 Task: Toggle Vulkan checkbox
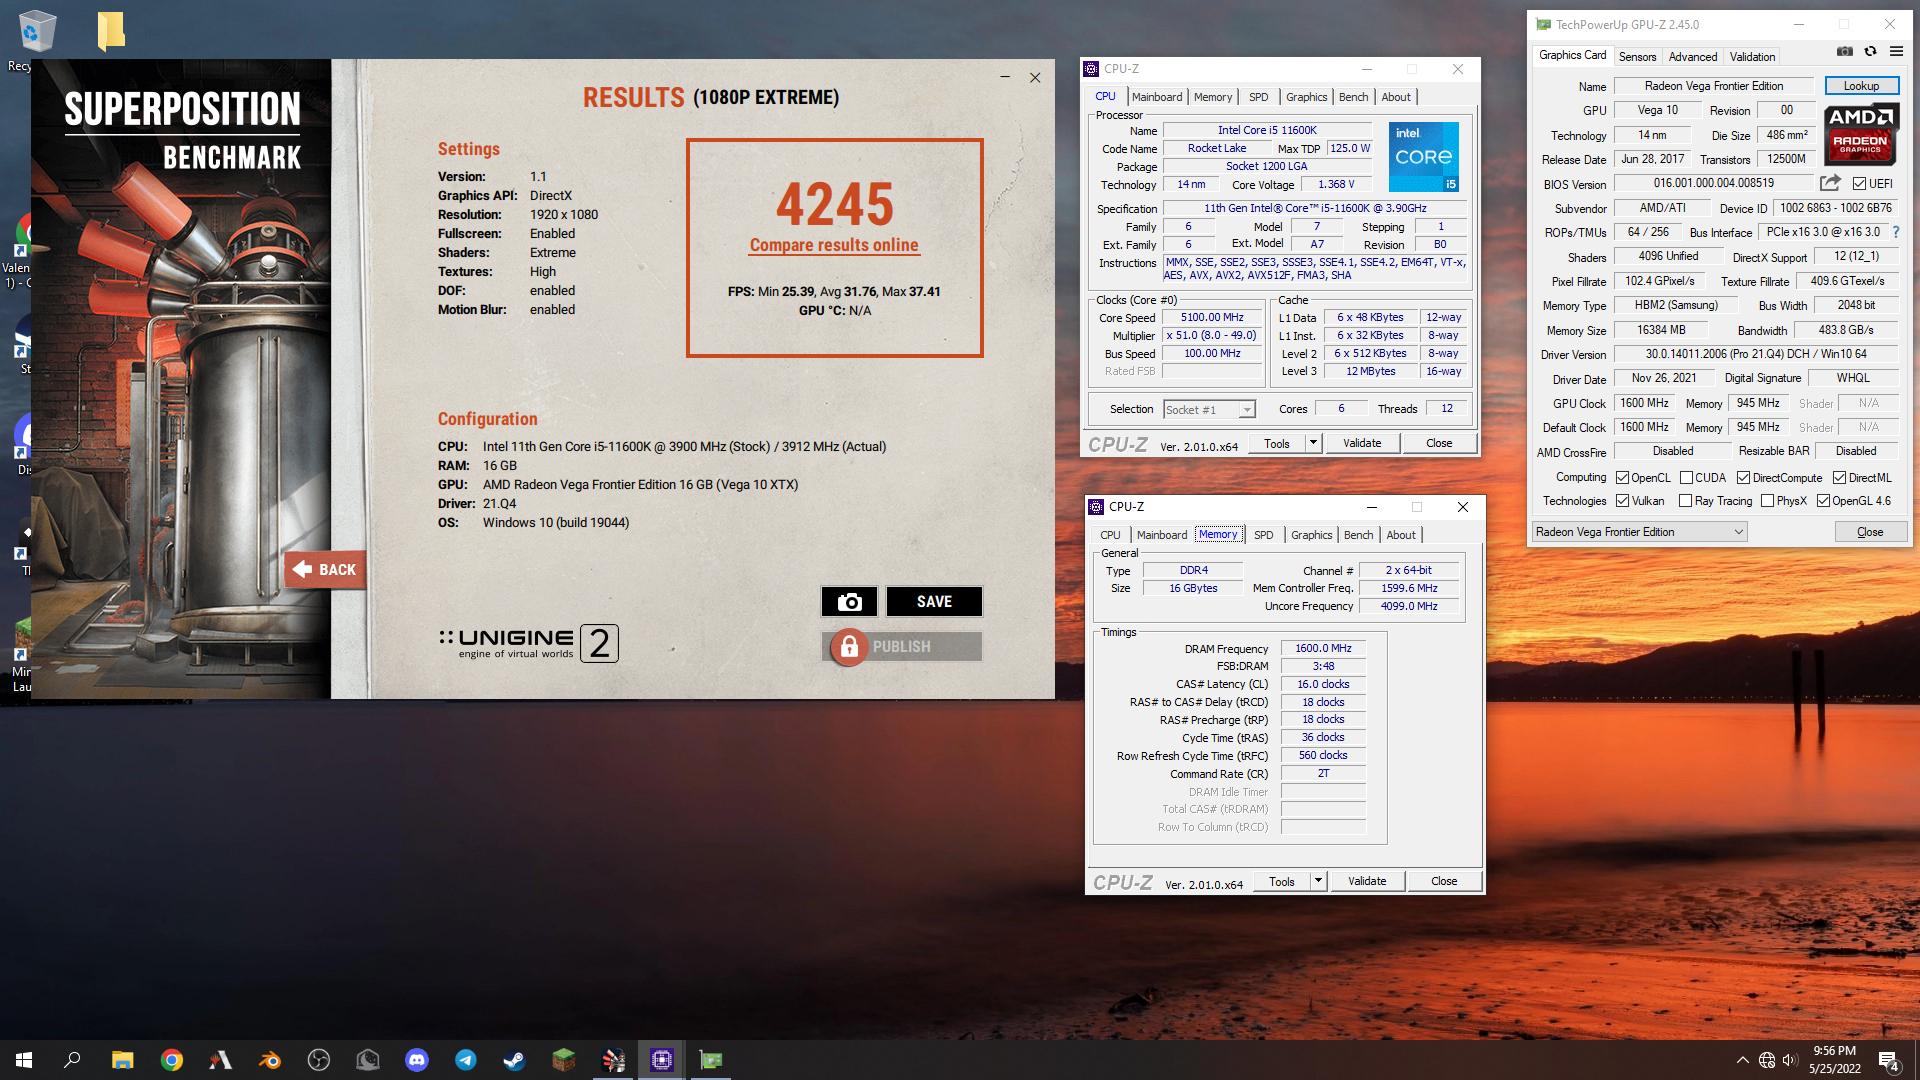pos(1623,501)
